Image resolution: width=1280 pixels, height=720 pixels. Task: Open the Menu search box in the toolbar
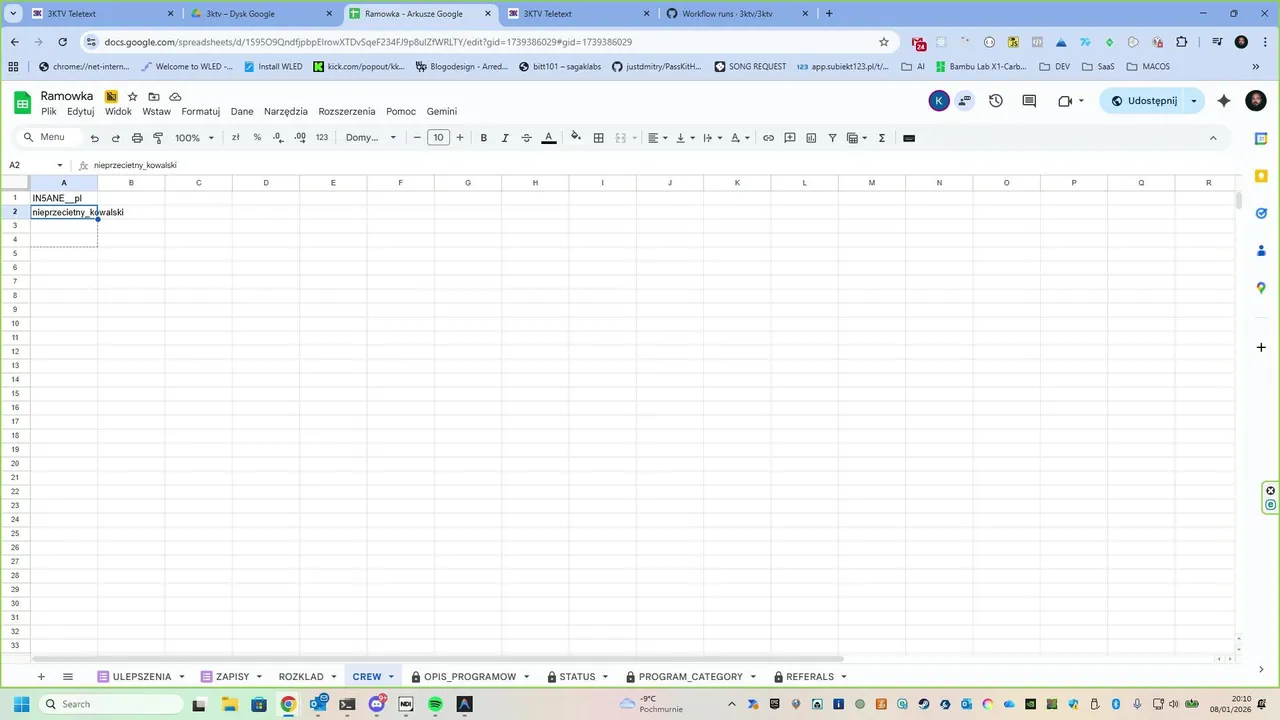tap(46, 138)
